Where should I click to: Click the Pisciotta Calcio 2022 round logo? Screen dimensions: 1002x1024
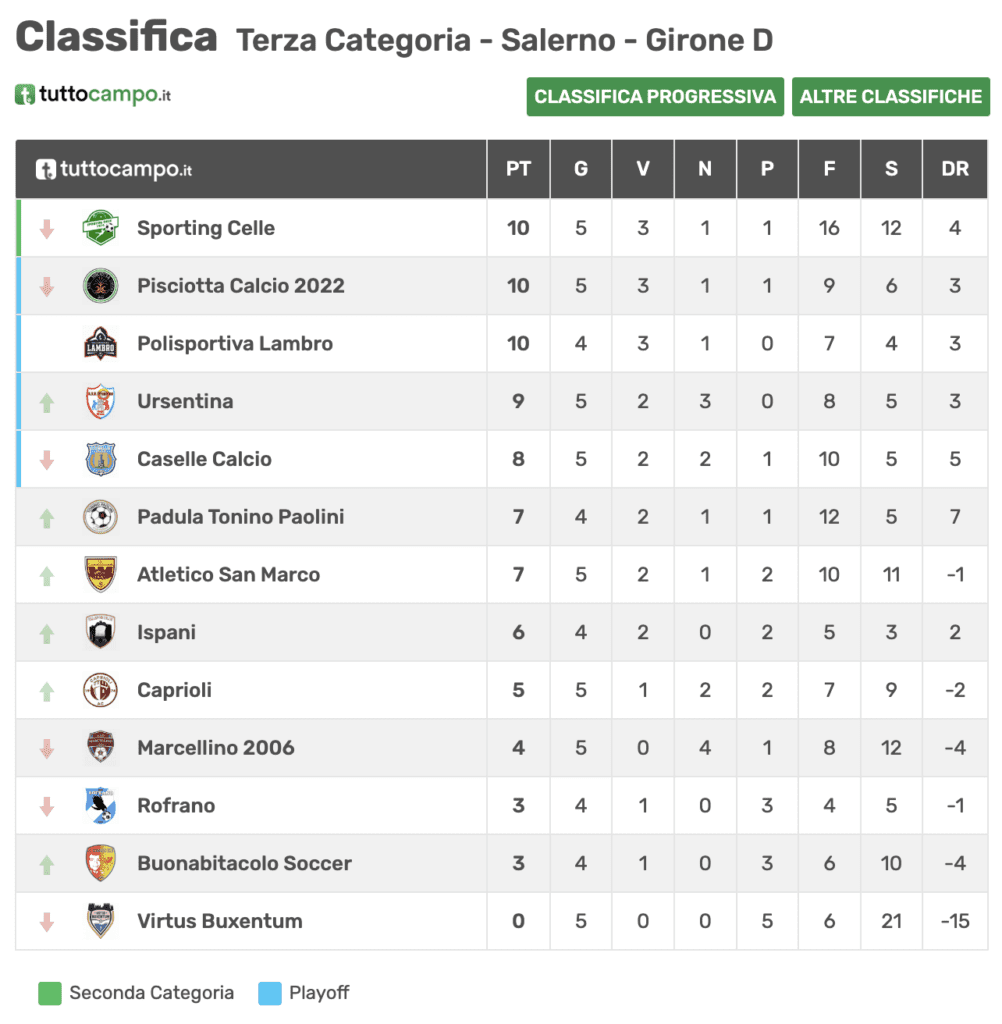pos(101,285)
